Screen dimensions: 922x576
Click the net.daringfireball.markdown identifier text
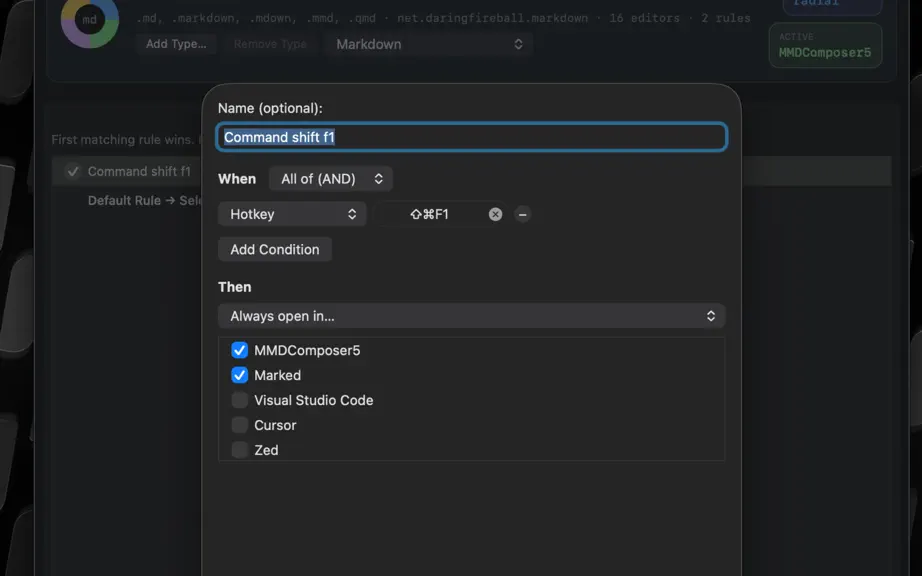click(x=492, y=18)
